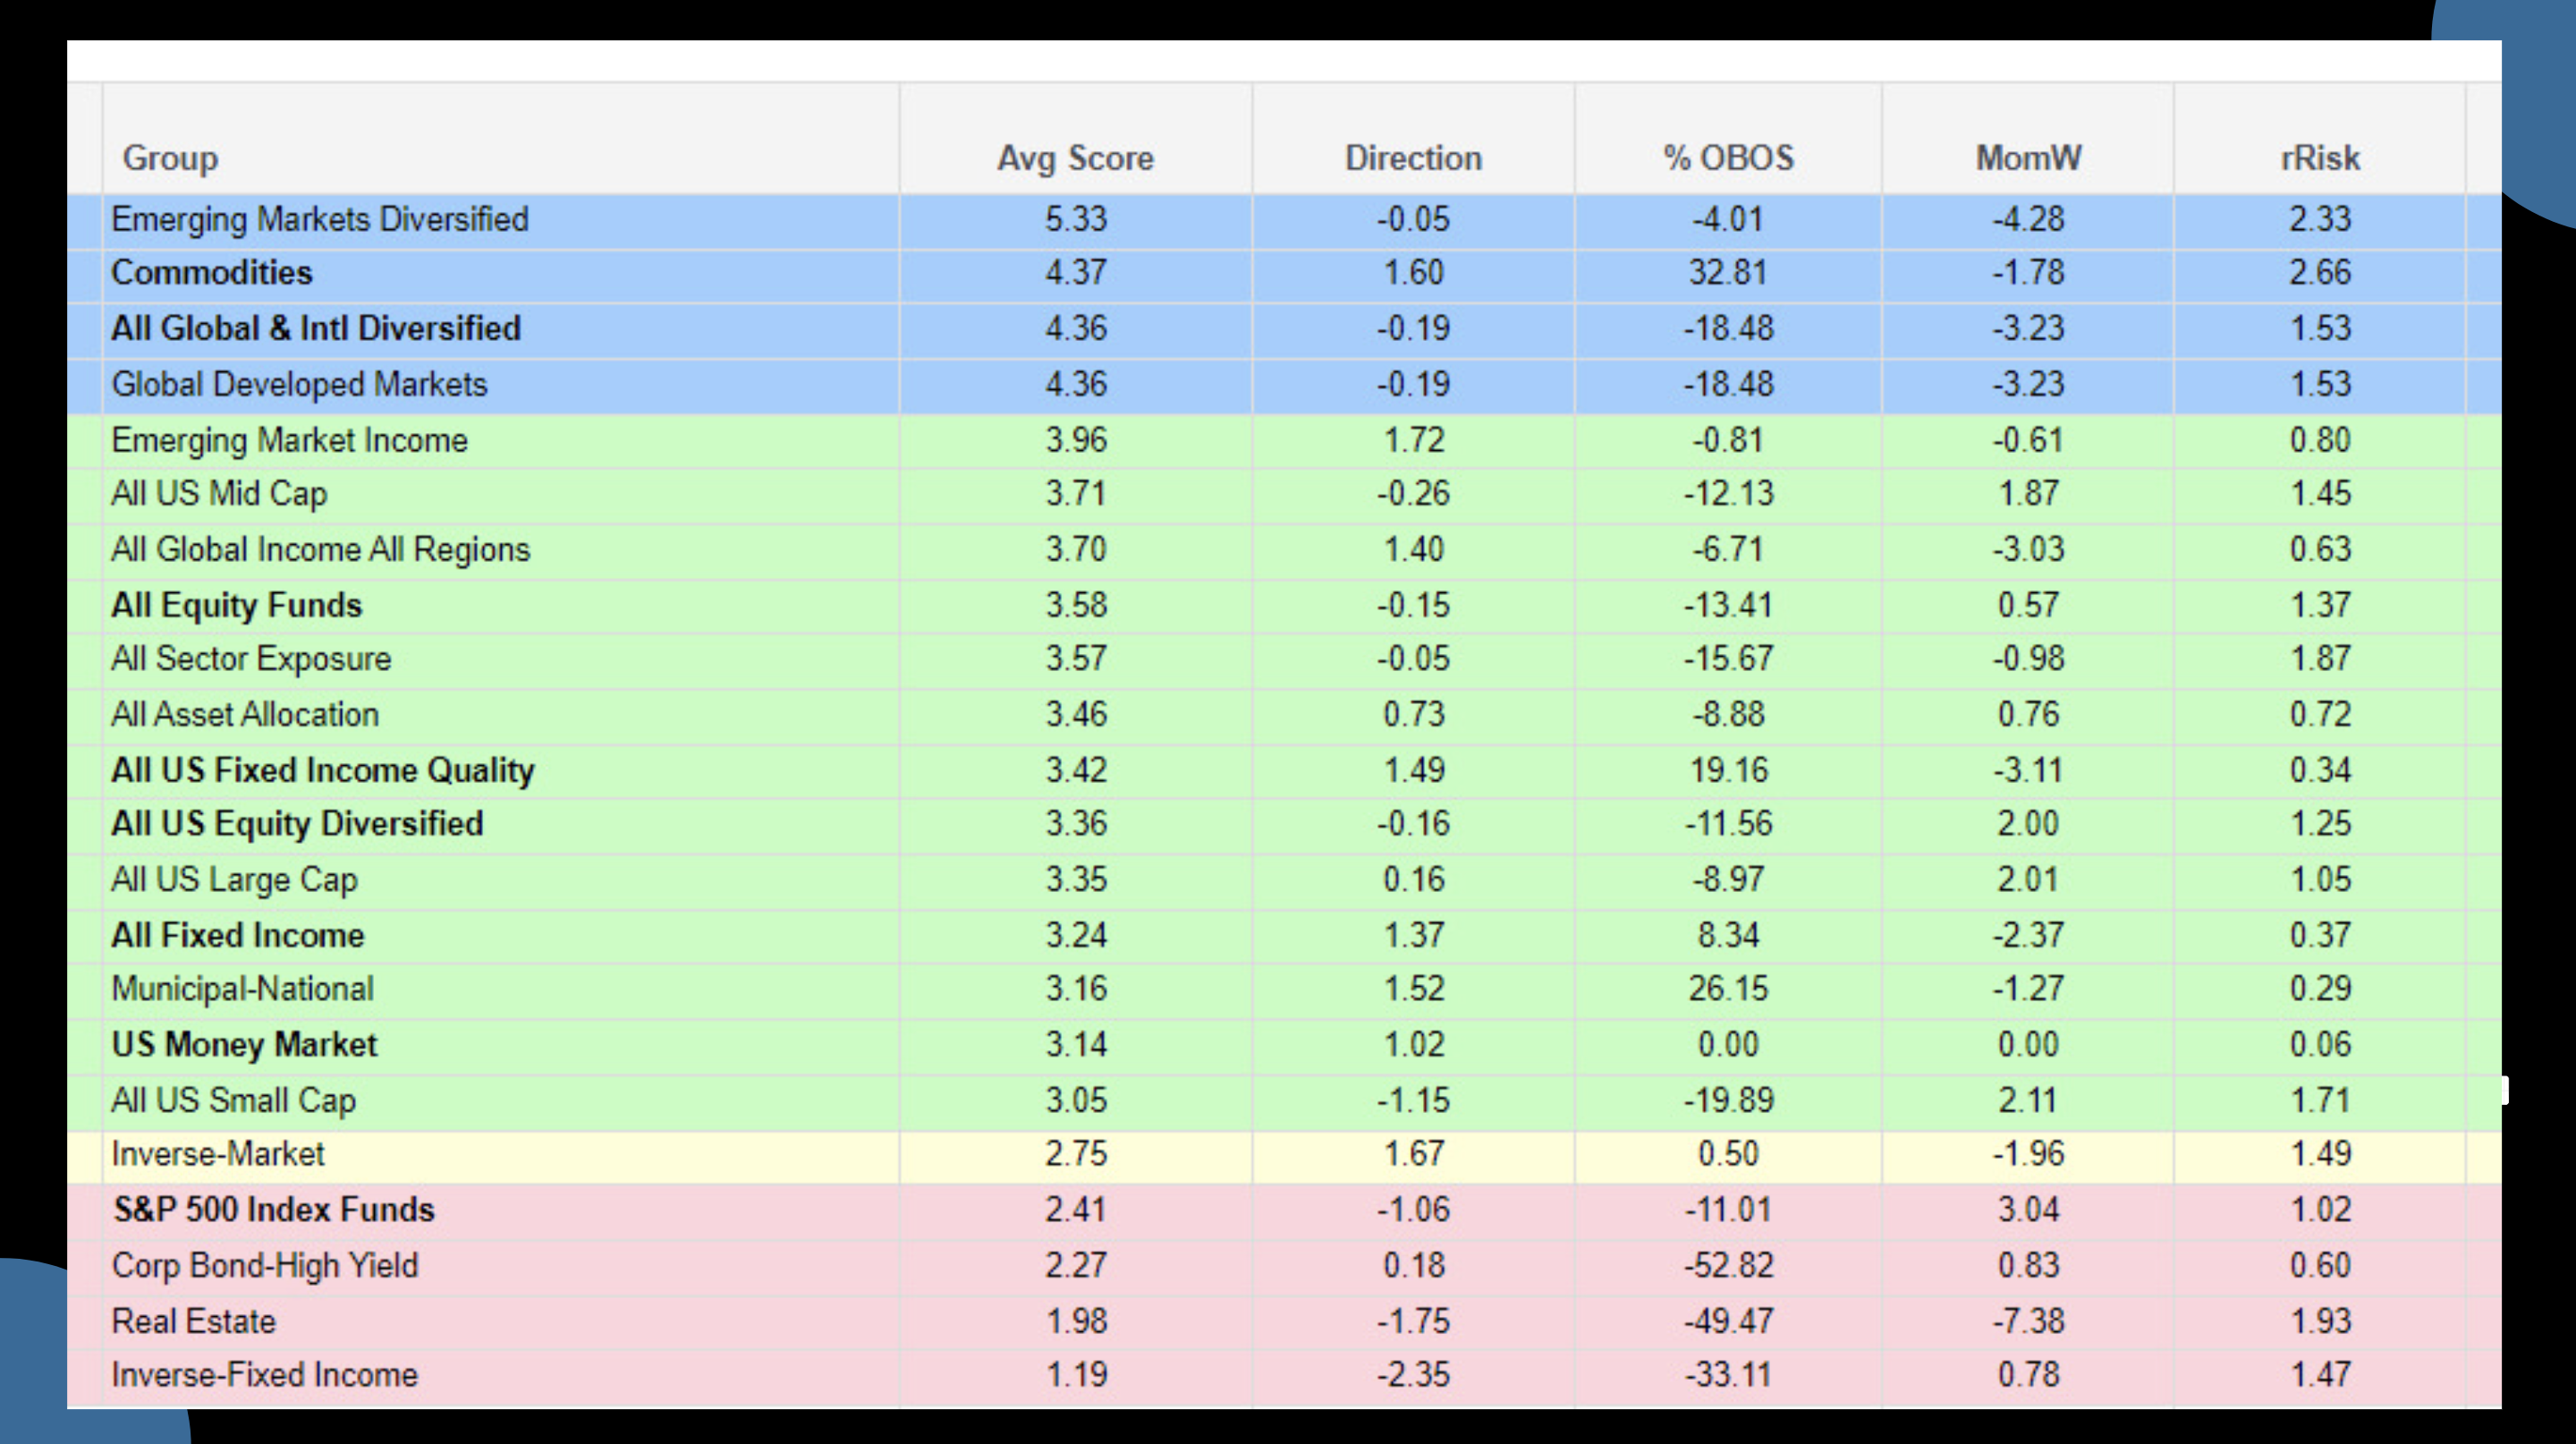Click the Real Estate group row
Image resolution: width=2576 pixels, height=1444 pixels.
(193, 1321)
